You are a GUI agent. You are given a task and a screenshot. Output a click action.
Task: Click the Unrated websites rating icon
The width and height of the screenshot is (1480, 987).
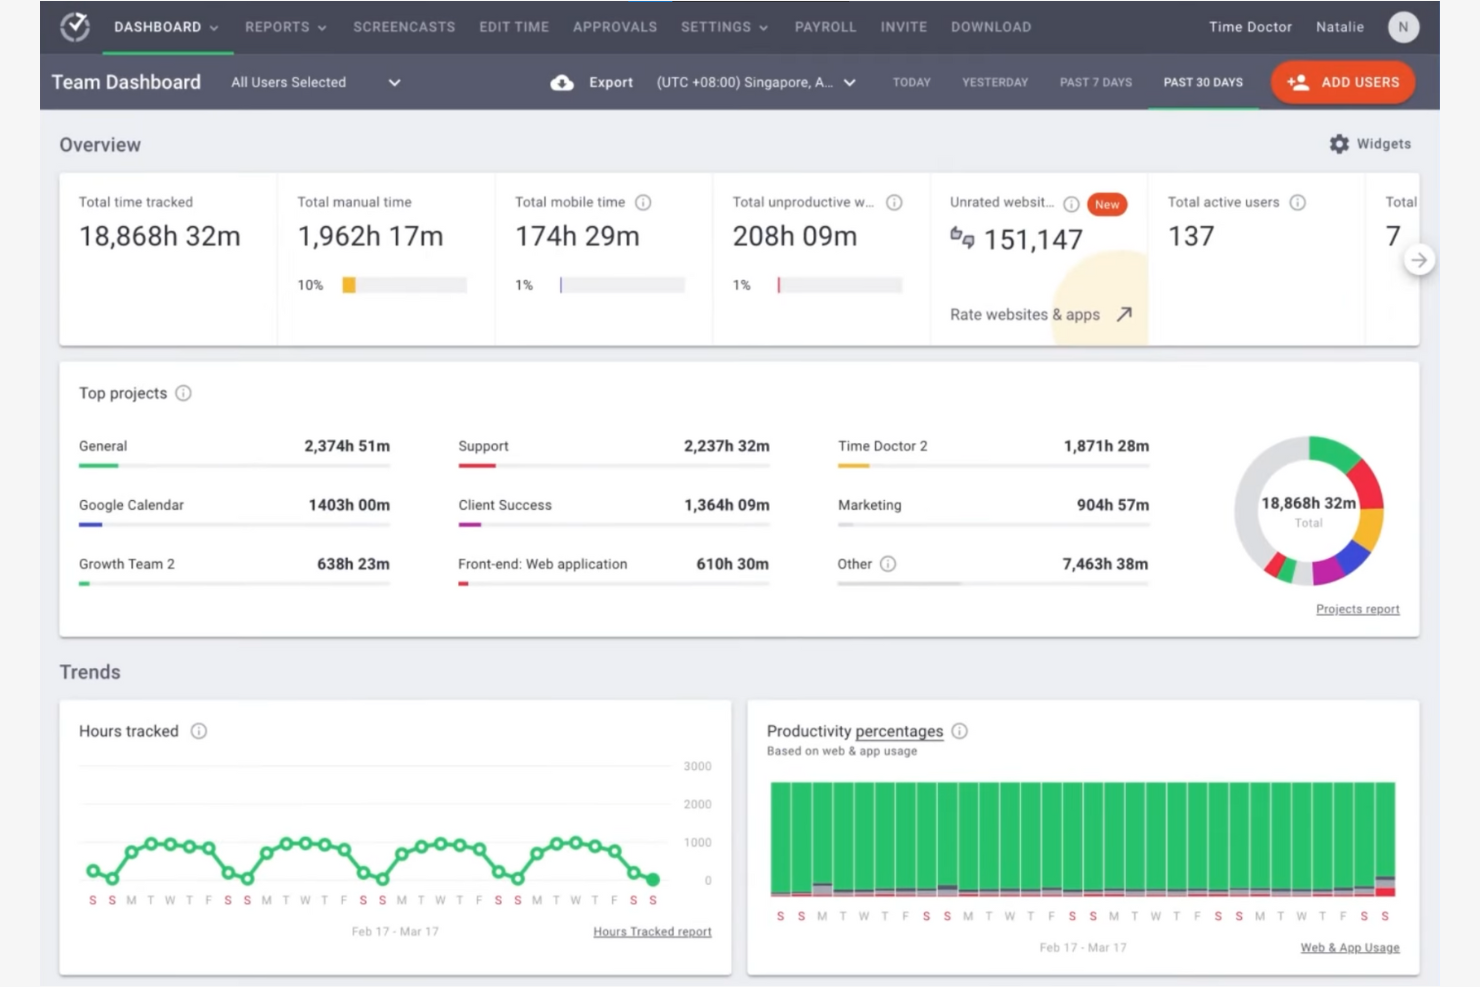pos(961,240)
